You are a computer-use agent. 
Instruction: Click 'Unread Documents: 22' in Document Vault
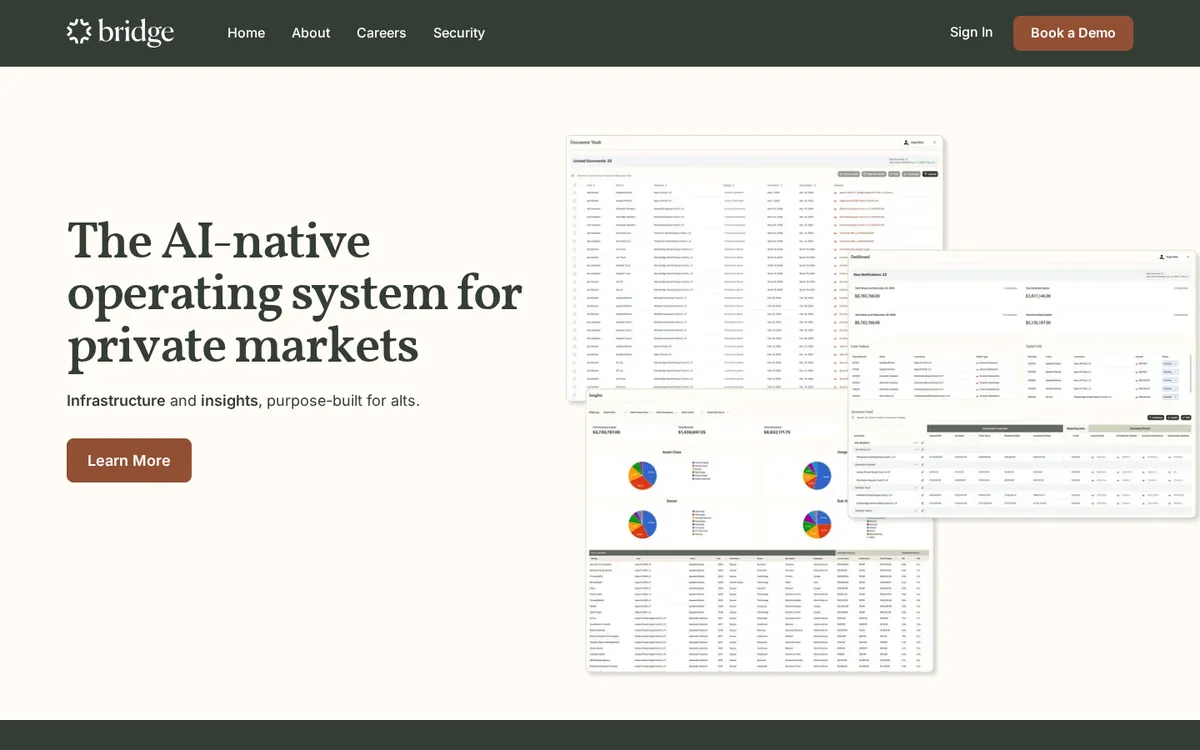tap(592, 161)
